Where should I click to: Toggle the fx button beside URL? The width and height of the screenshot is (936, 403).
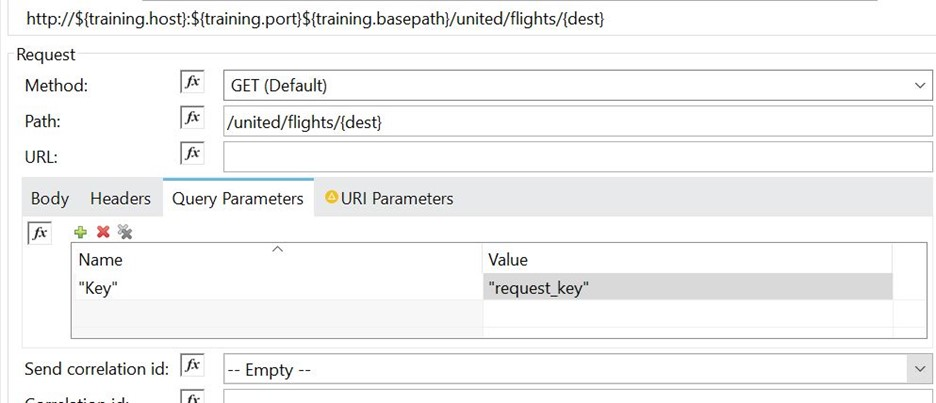click(x=192, y=155)
